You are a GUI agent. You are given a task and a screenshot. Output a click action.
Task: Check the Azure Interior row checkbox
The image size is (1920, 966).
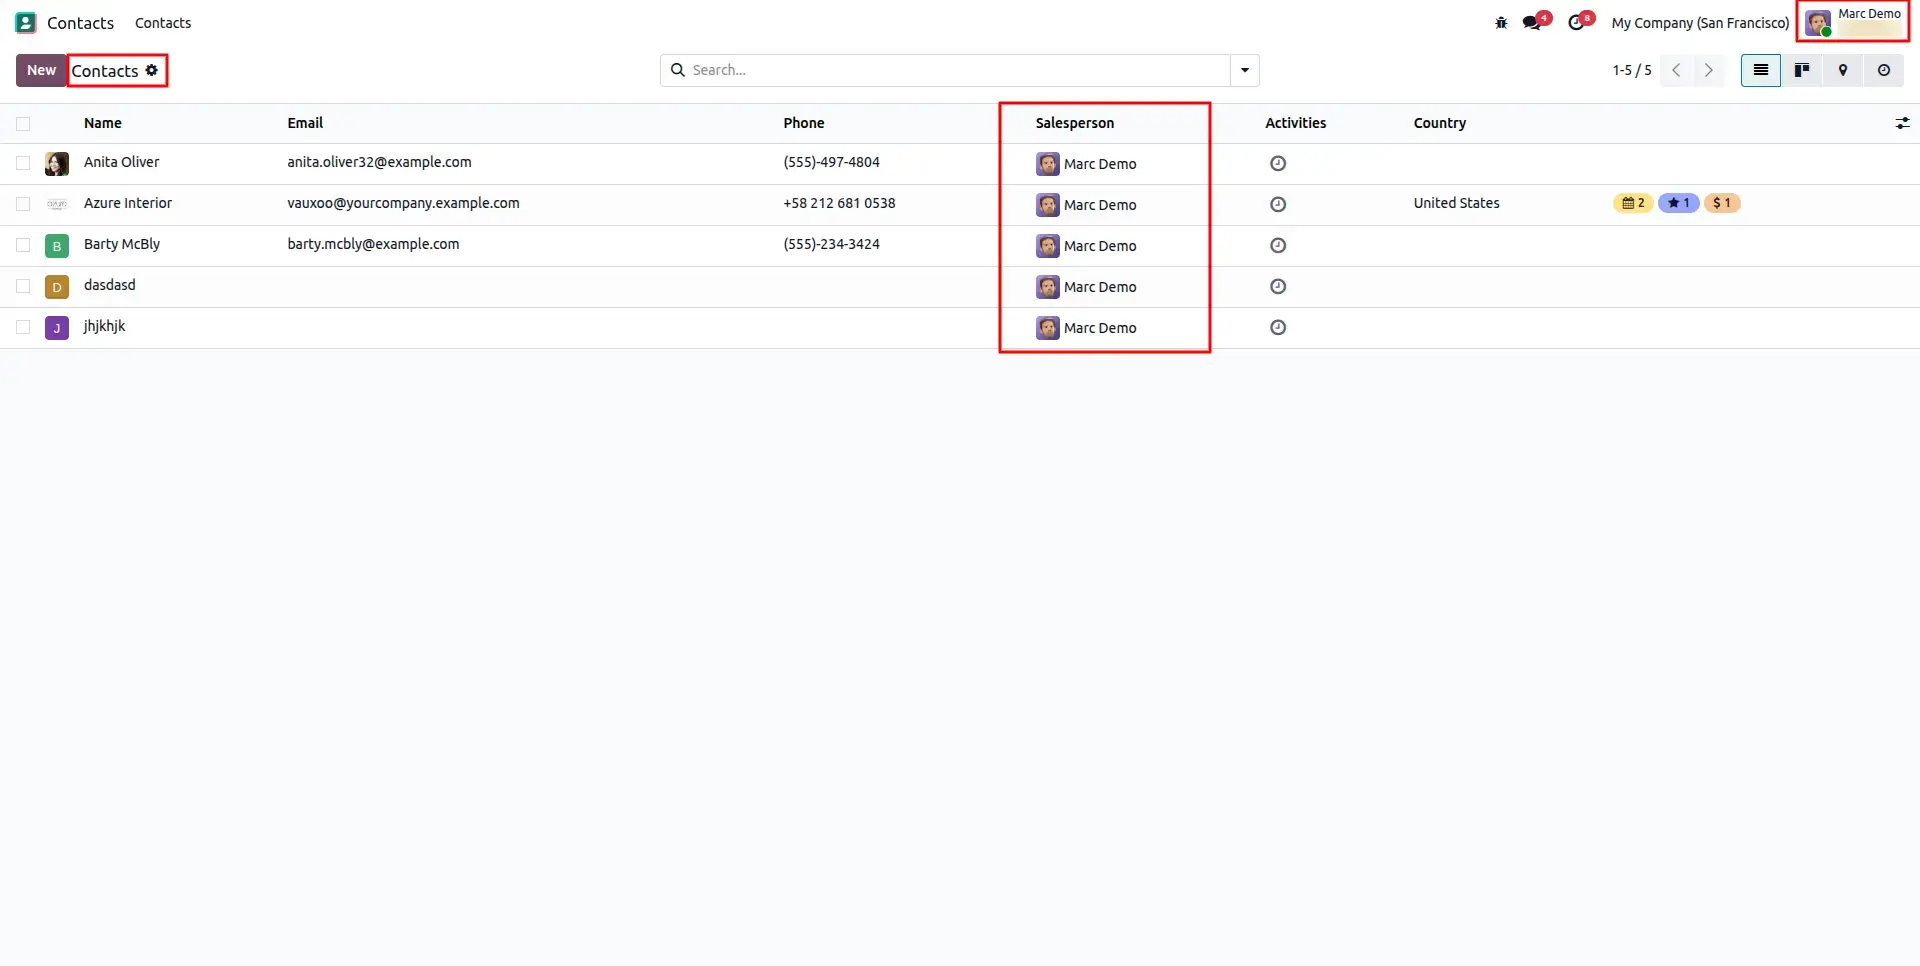(x=23, y=204)
